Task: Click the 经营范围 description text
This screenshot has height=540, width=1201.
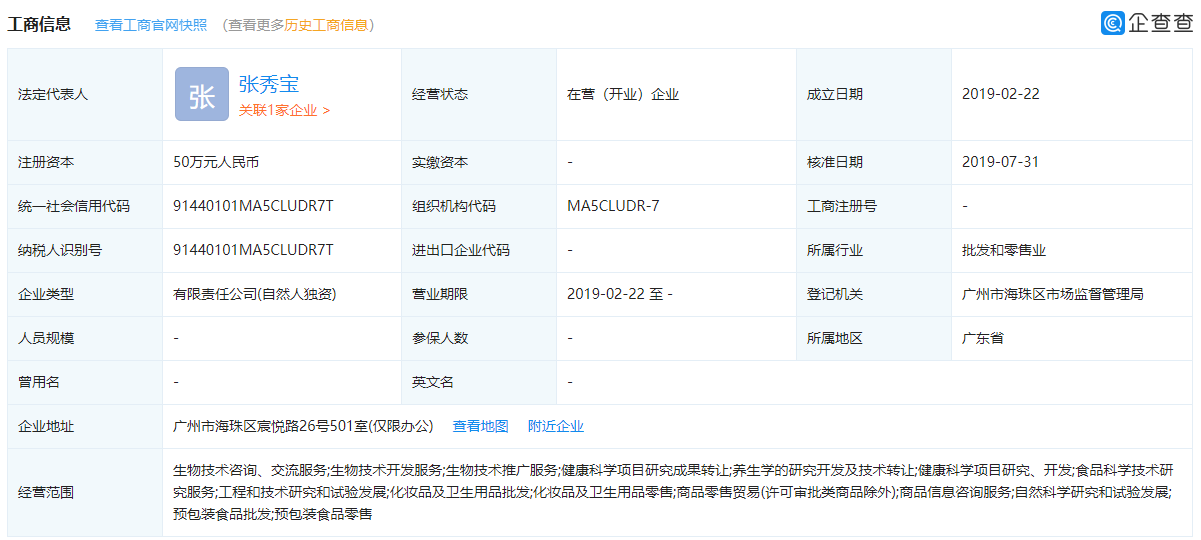Action: 672,491
